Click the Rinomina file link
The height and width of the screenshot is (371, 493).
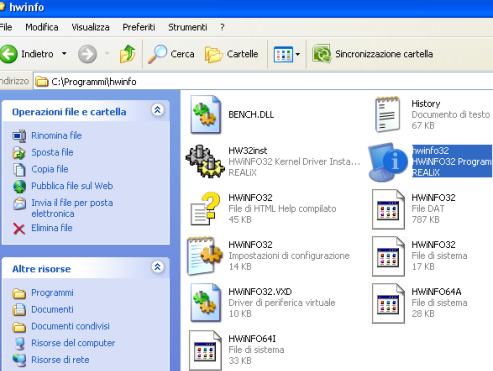[56, 136]
